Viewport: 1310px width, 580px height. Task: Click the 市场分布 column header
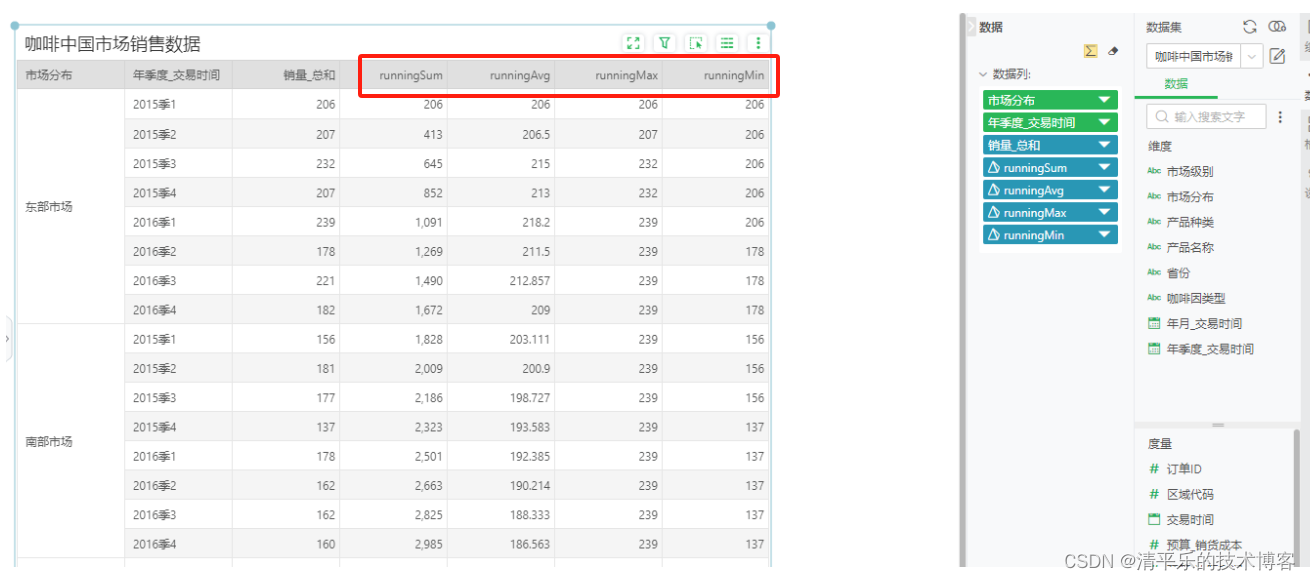coord(70,75)
